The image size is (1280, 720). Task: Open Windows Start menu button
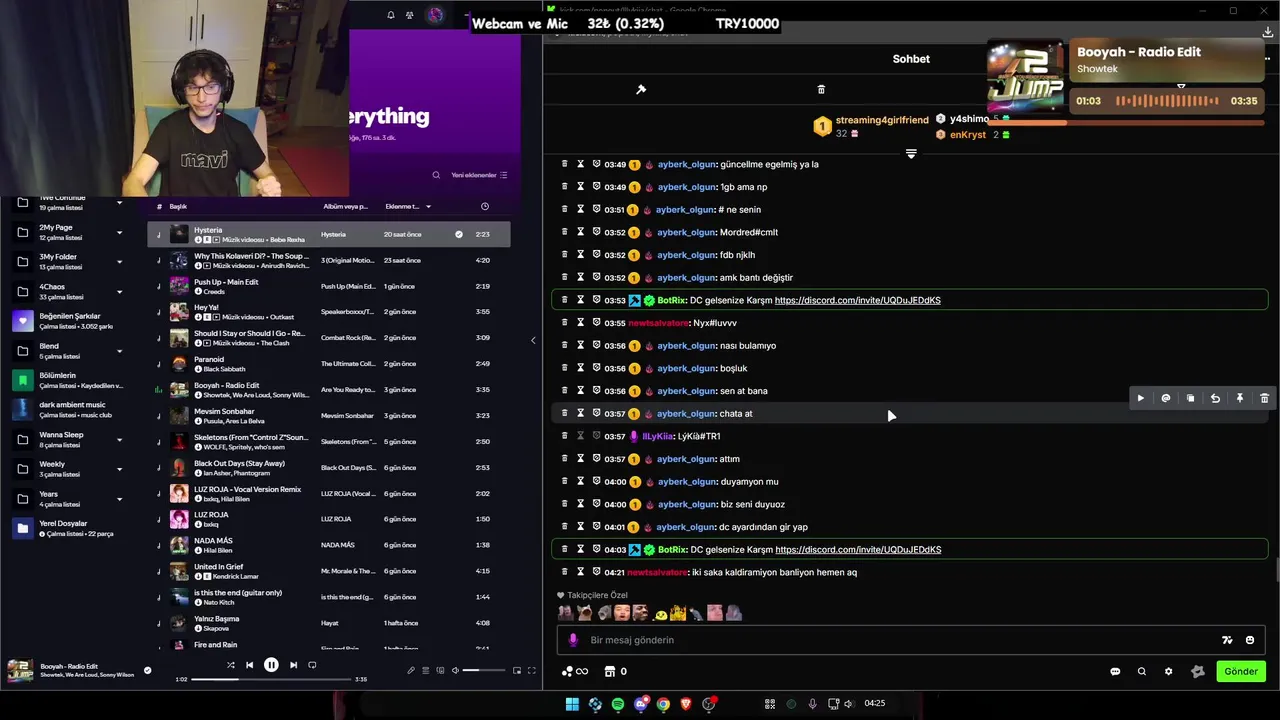click(572, 704)
